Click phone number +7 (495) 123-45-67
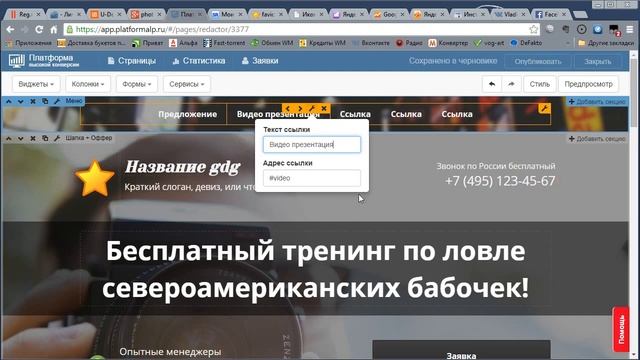Viewport: 640px width, 360px height. click(500, 181)
